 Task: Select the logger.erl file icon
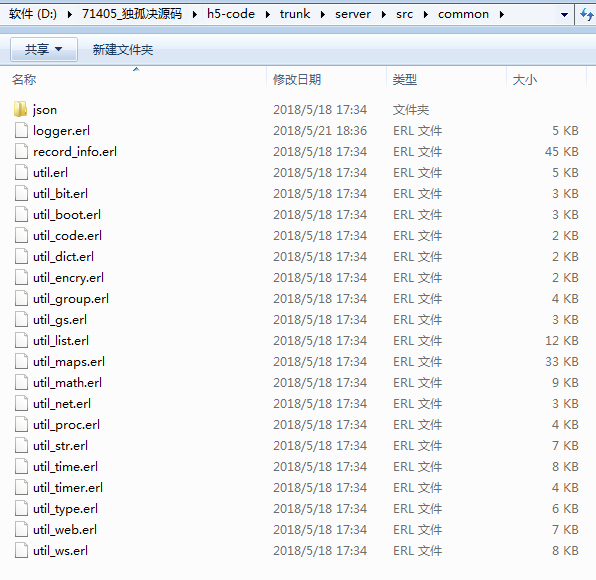[x=21, y=130]
